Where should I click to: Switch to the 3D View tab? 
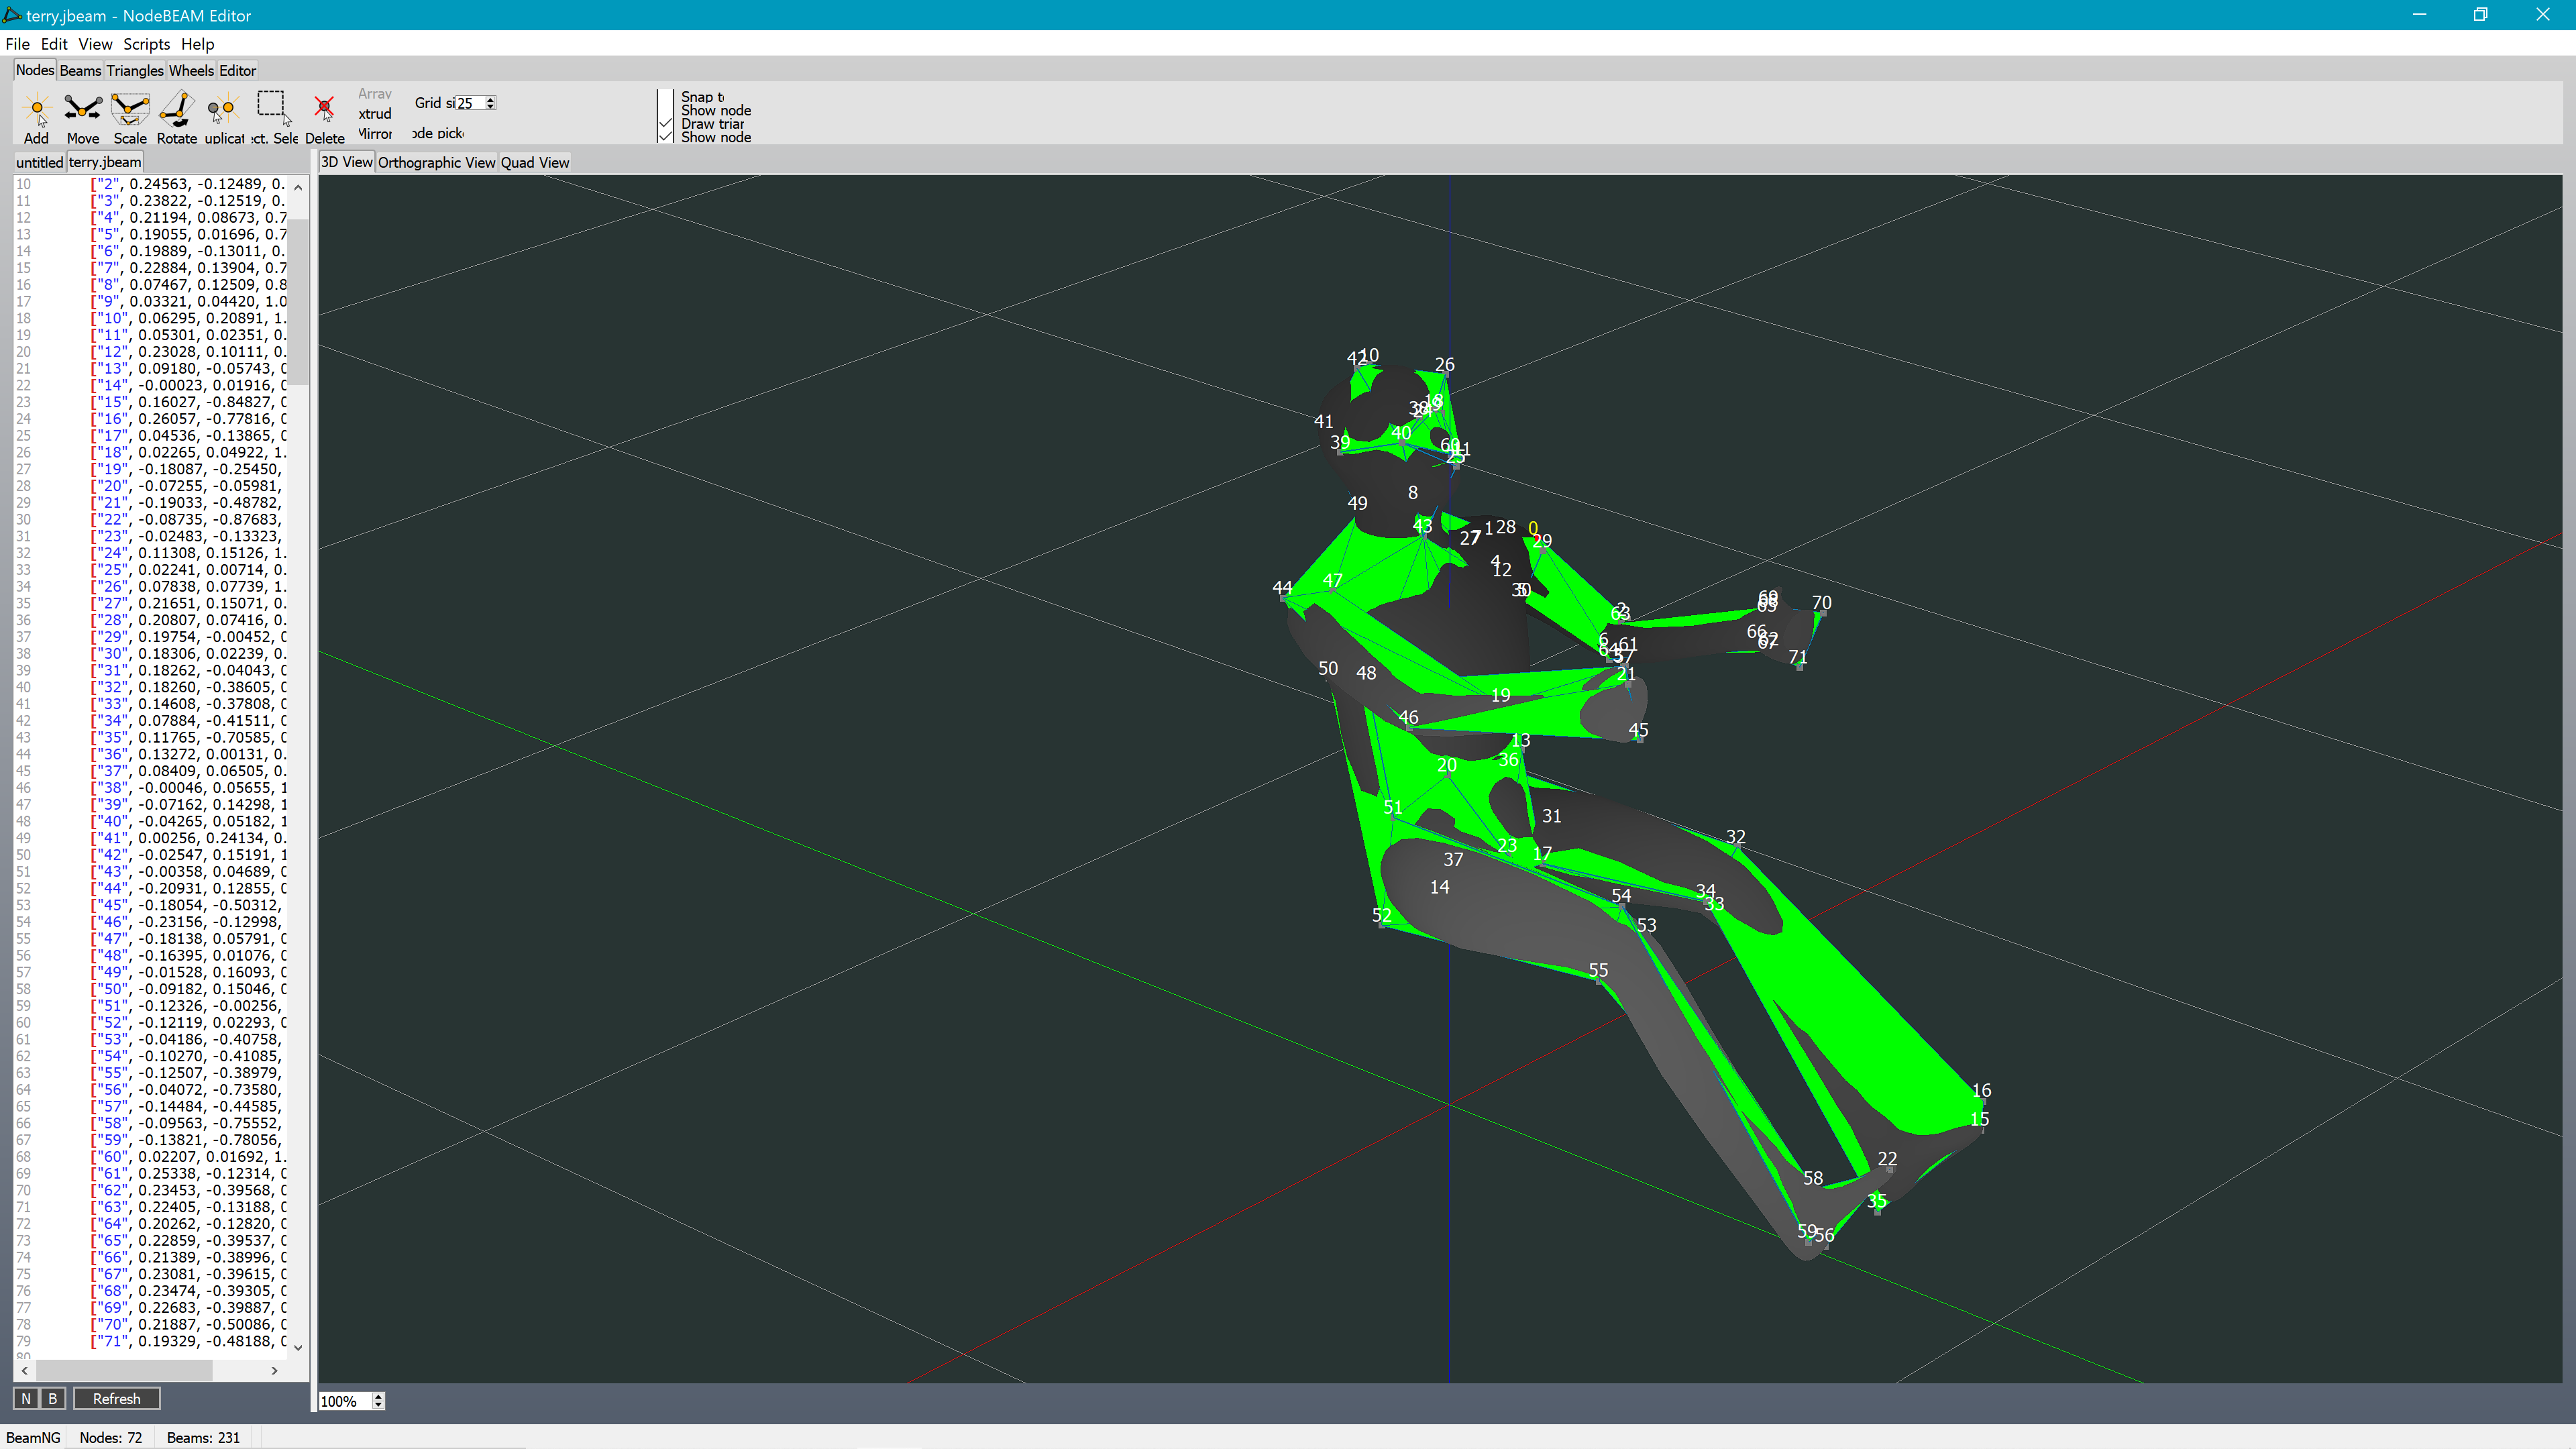coord(346,162)
